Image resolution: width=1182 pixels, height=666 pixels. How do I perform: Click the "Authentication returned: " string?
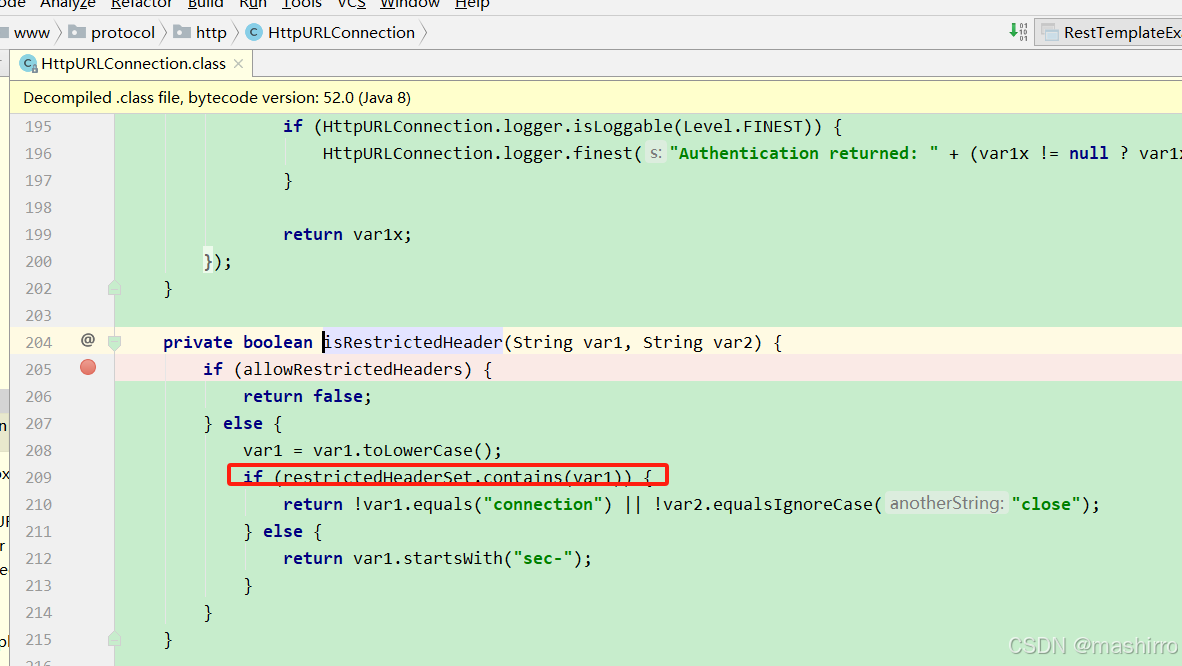pyautogui.click(x=804, y=154)
